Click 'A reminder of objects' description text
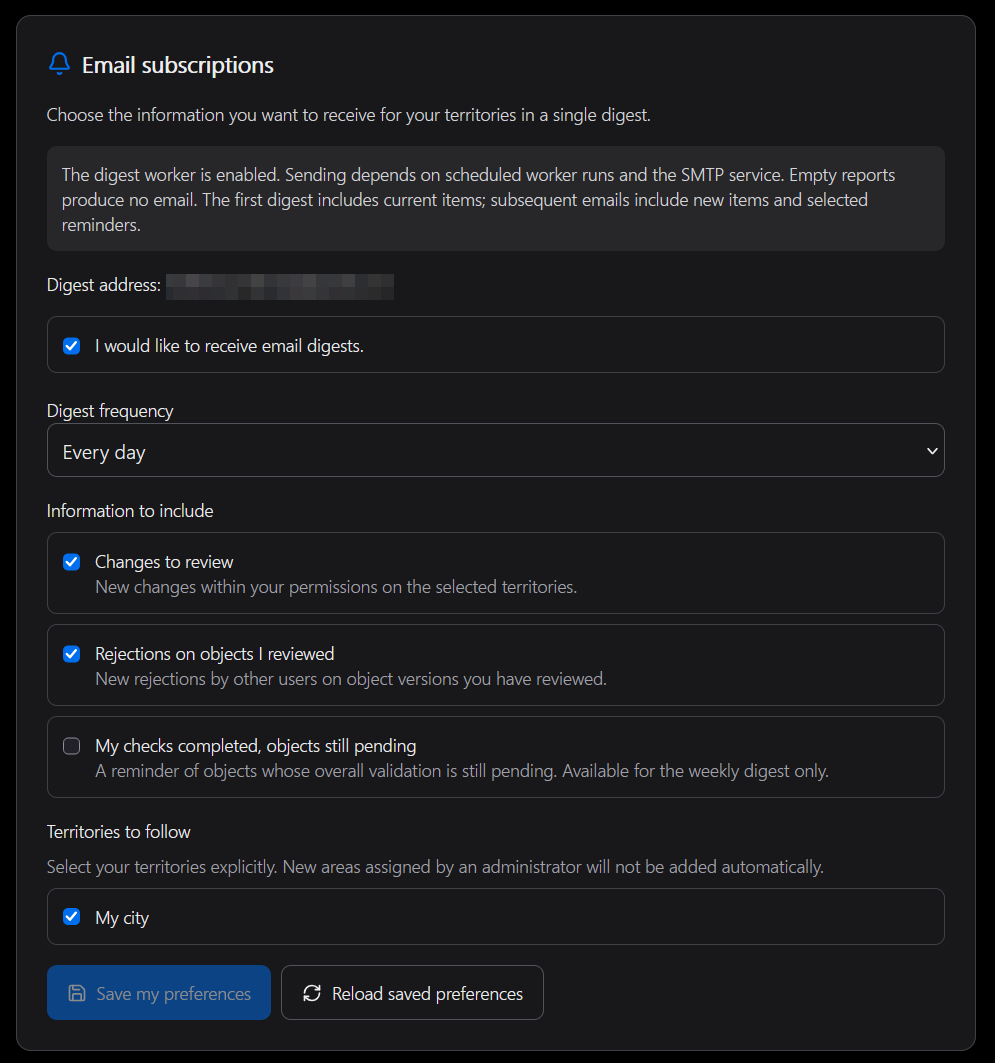Viewport: 995px width, 1063px height. click(x=462, y=771)
